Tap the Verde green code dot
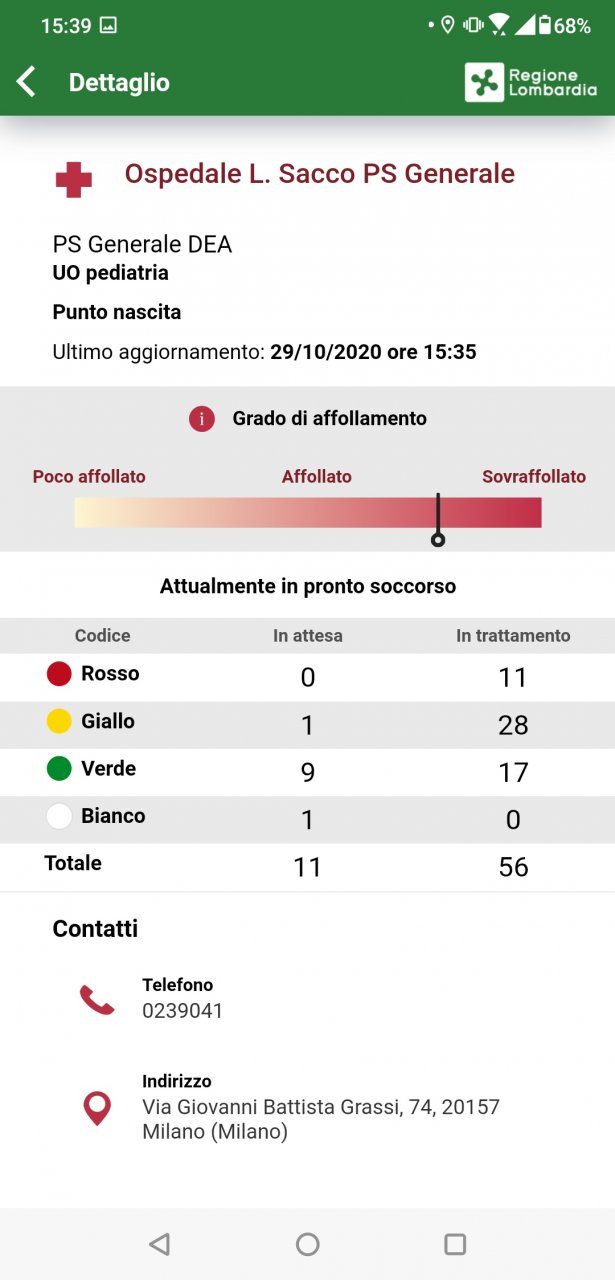Image resolution: width=615 pixels, height=1280 pixels. point(59,769)
